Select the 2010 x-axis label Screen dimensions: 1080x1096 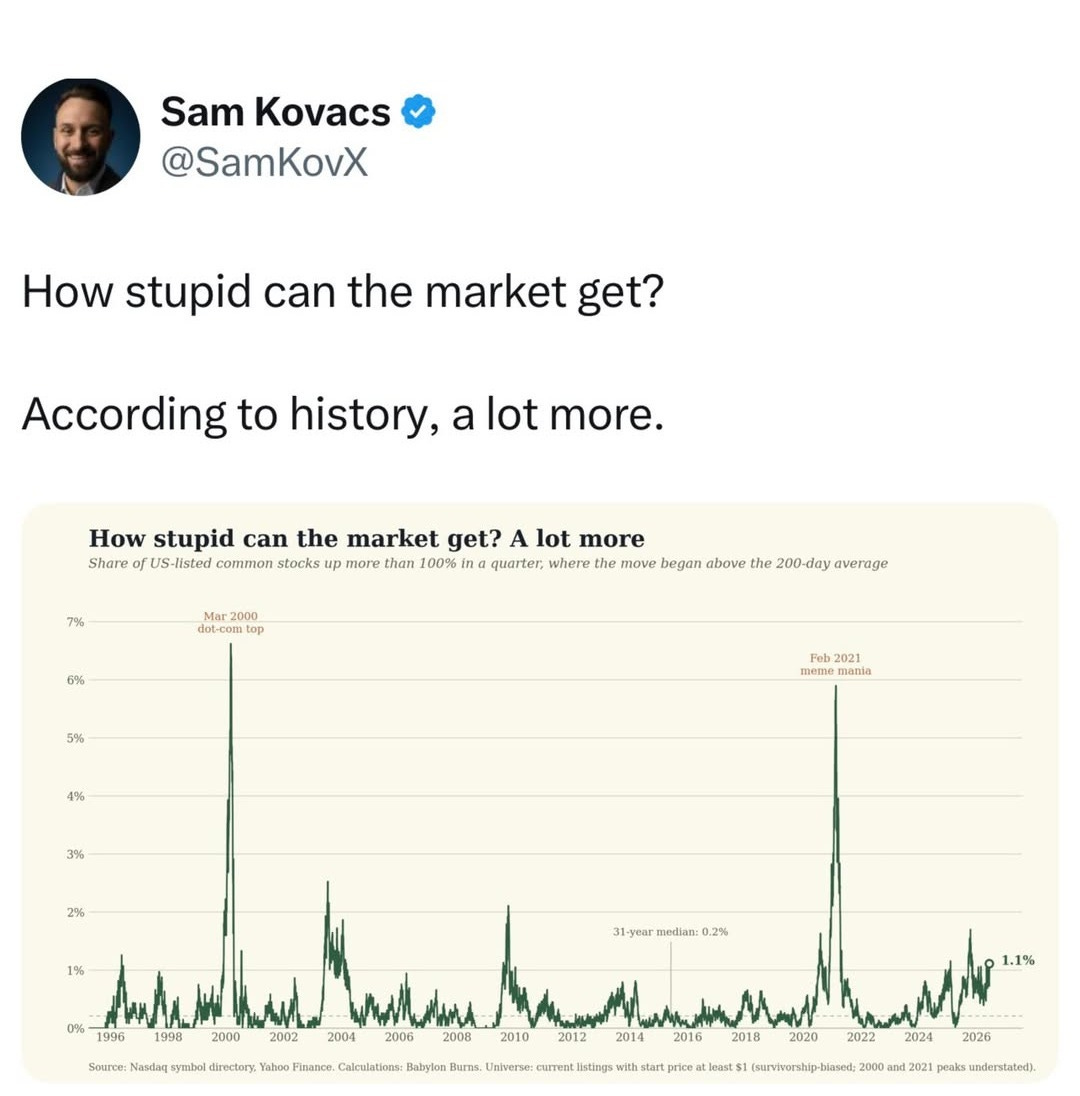(514, 1037)
